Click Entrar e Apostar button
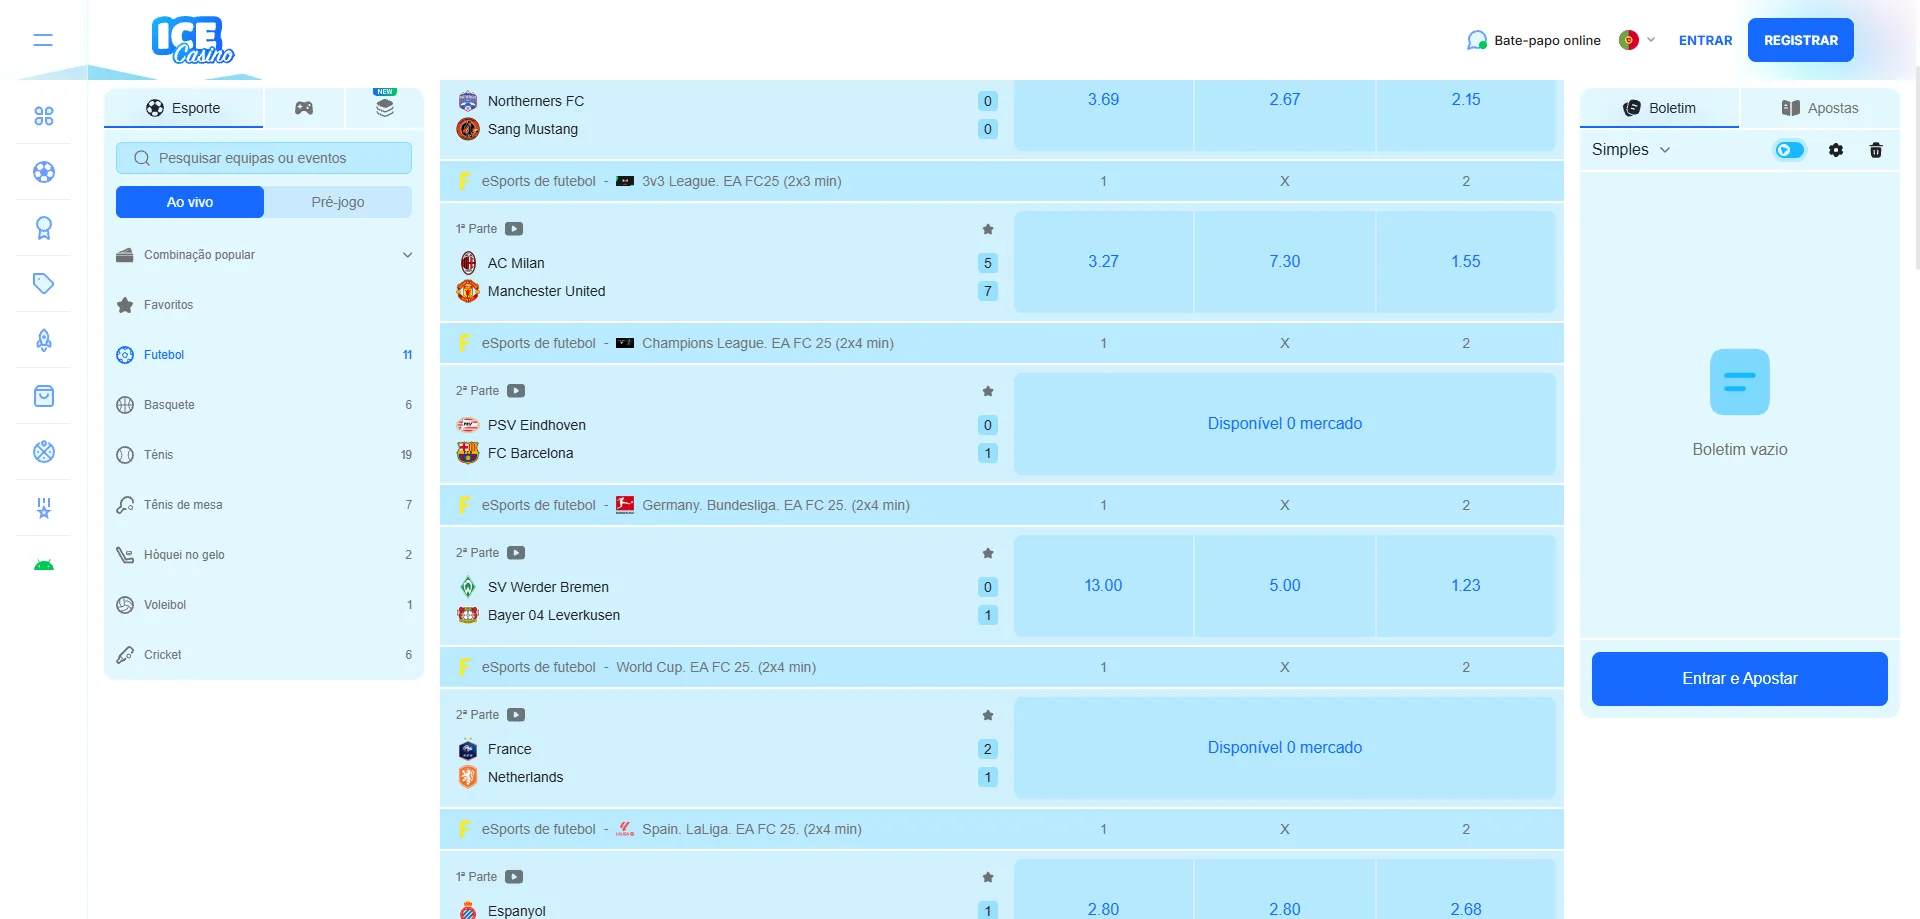Screen dimensions: 1920x919 click(1740, 679)
